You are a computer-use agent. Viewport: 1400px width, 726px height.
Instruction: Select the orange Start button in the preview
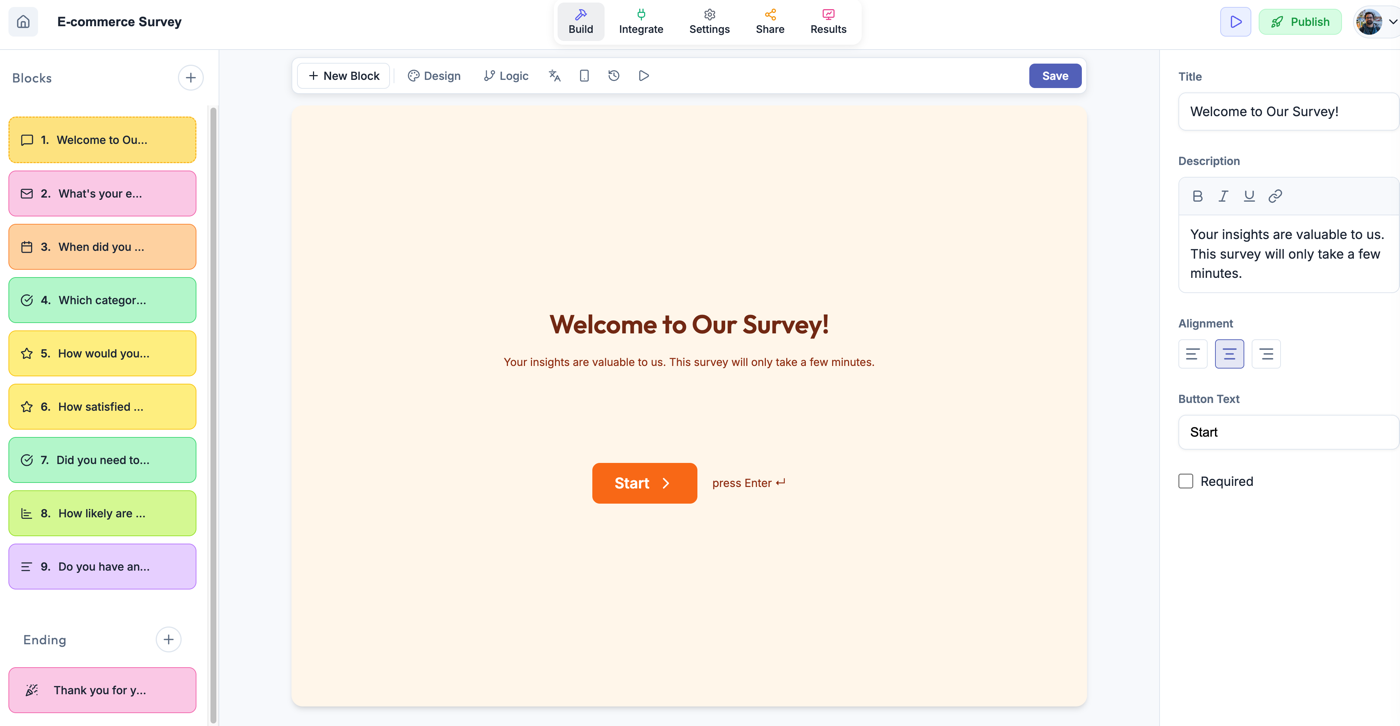click(644, 483)
